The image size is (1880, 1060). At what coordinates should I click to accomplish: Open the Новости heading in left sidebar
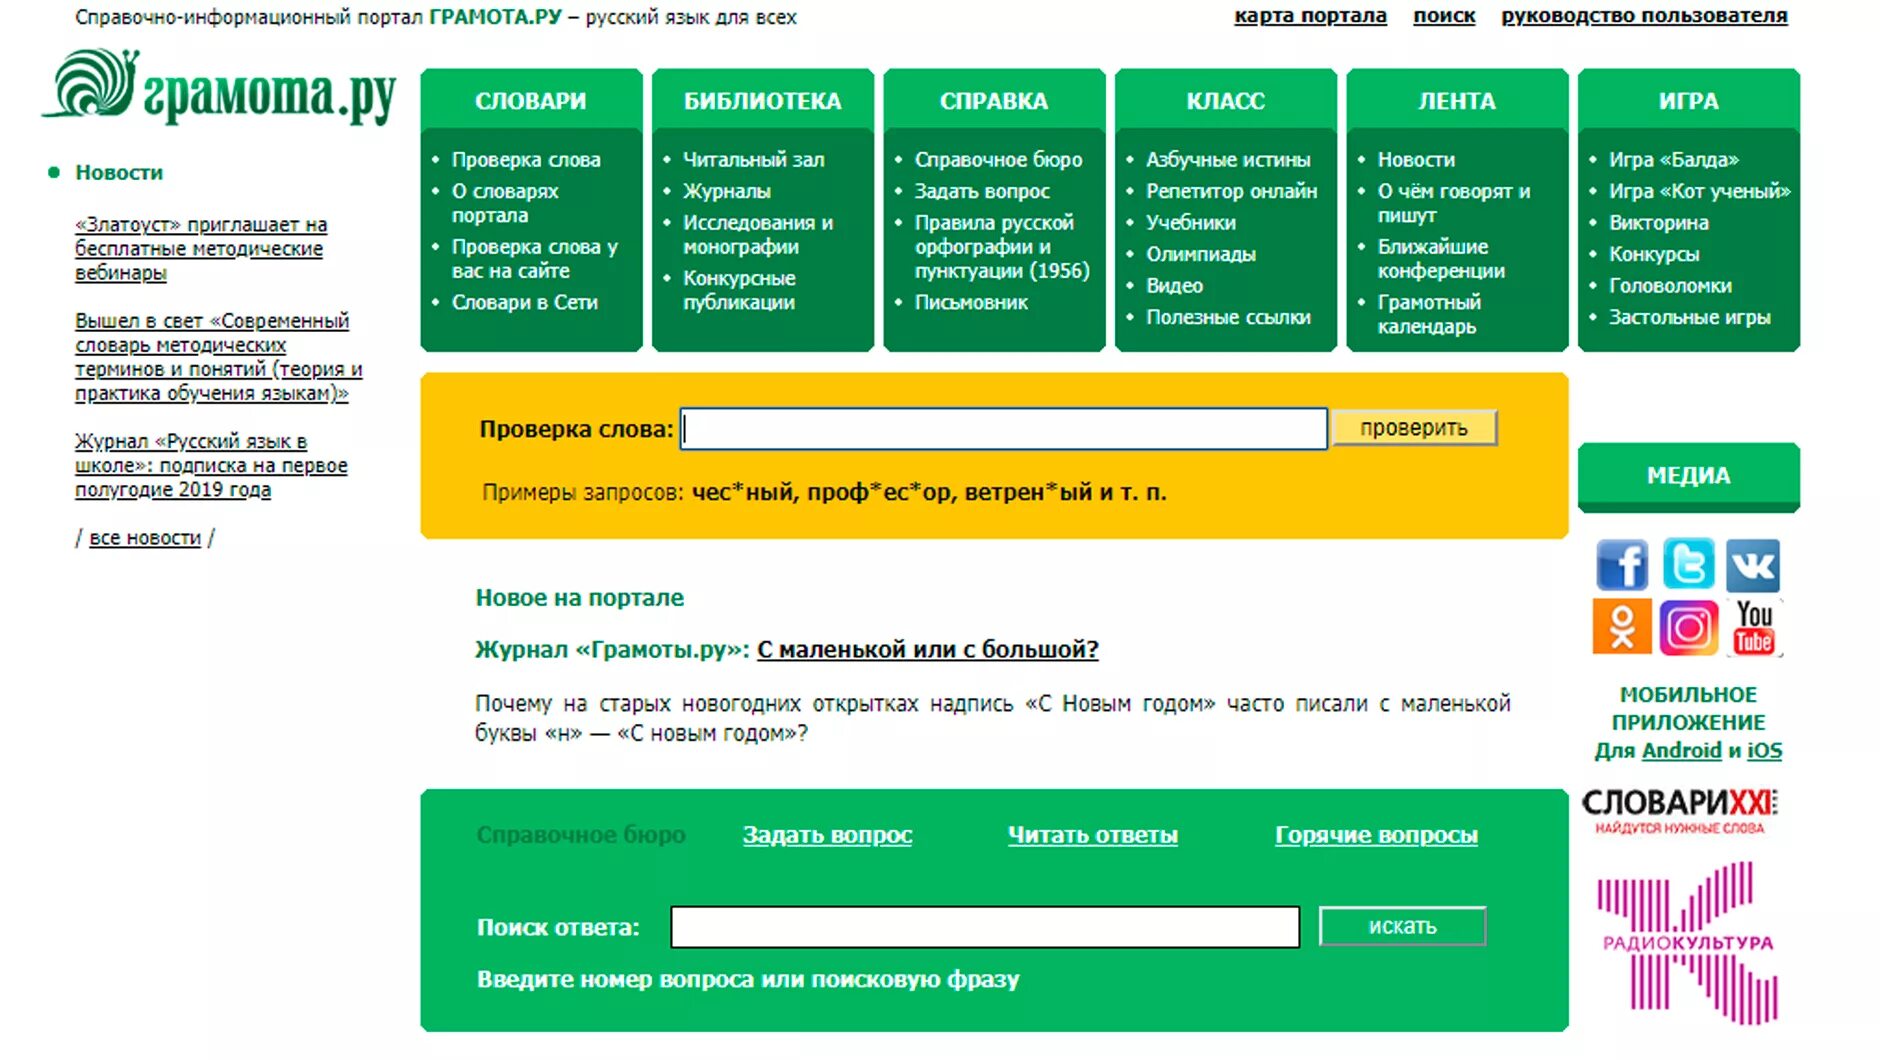pyautogui.click(x=119, y=172)
